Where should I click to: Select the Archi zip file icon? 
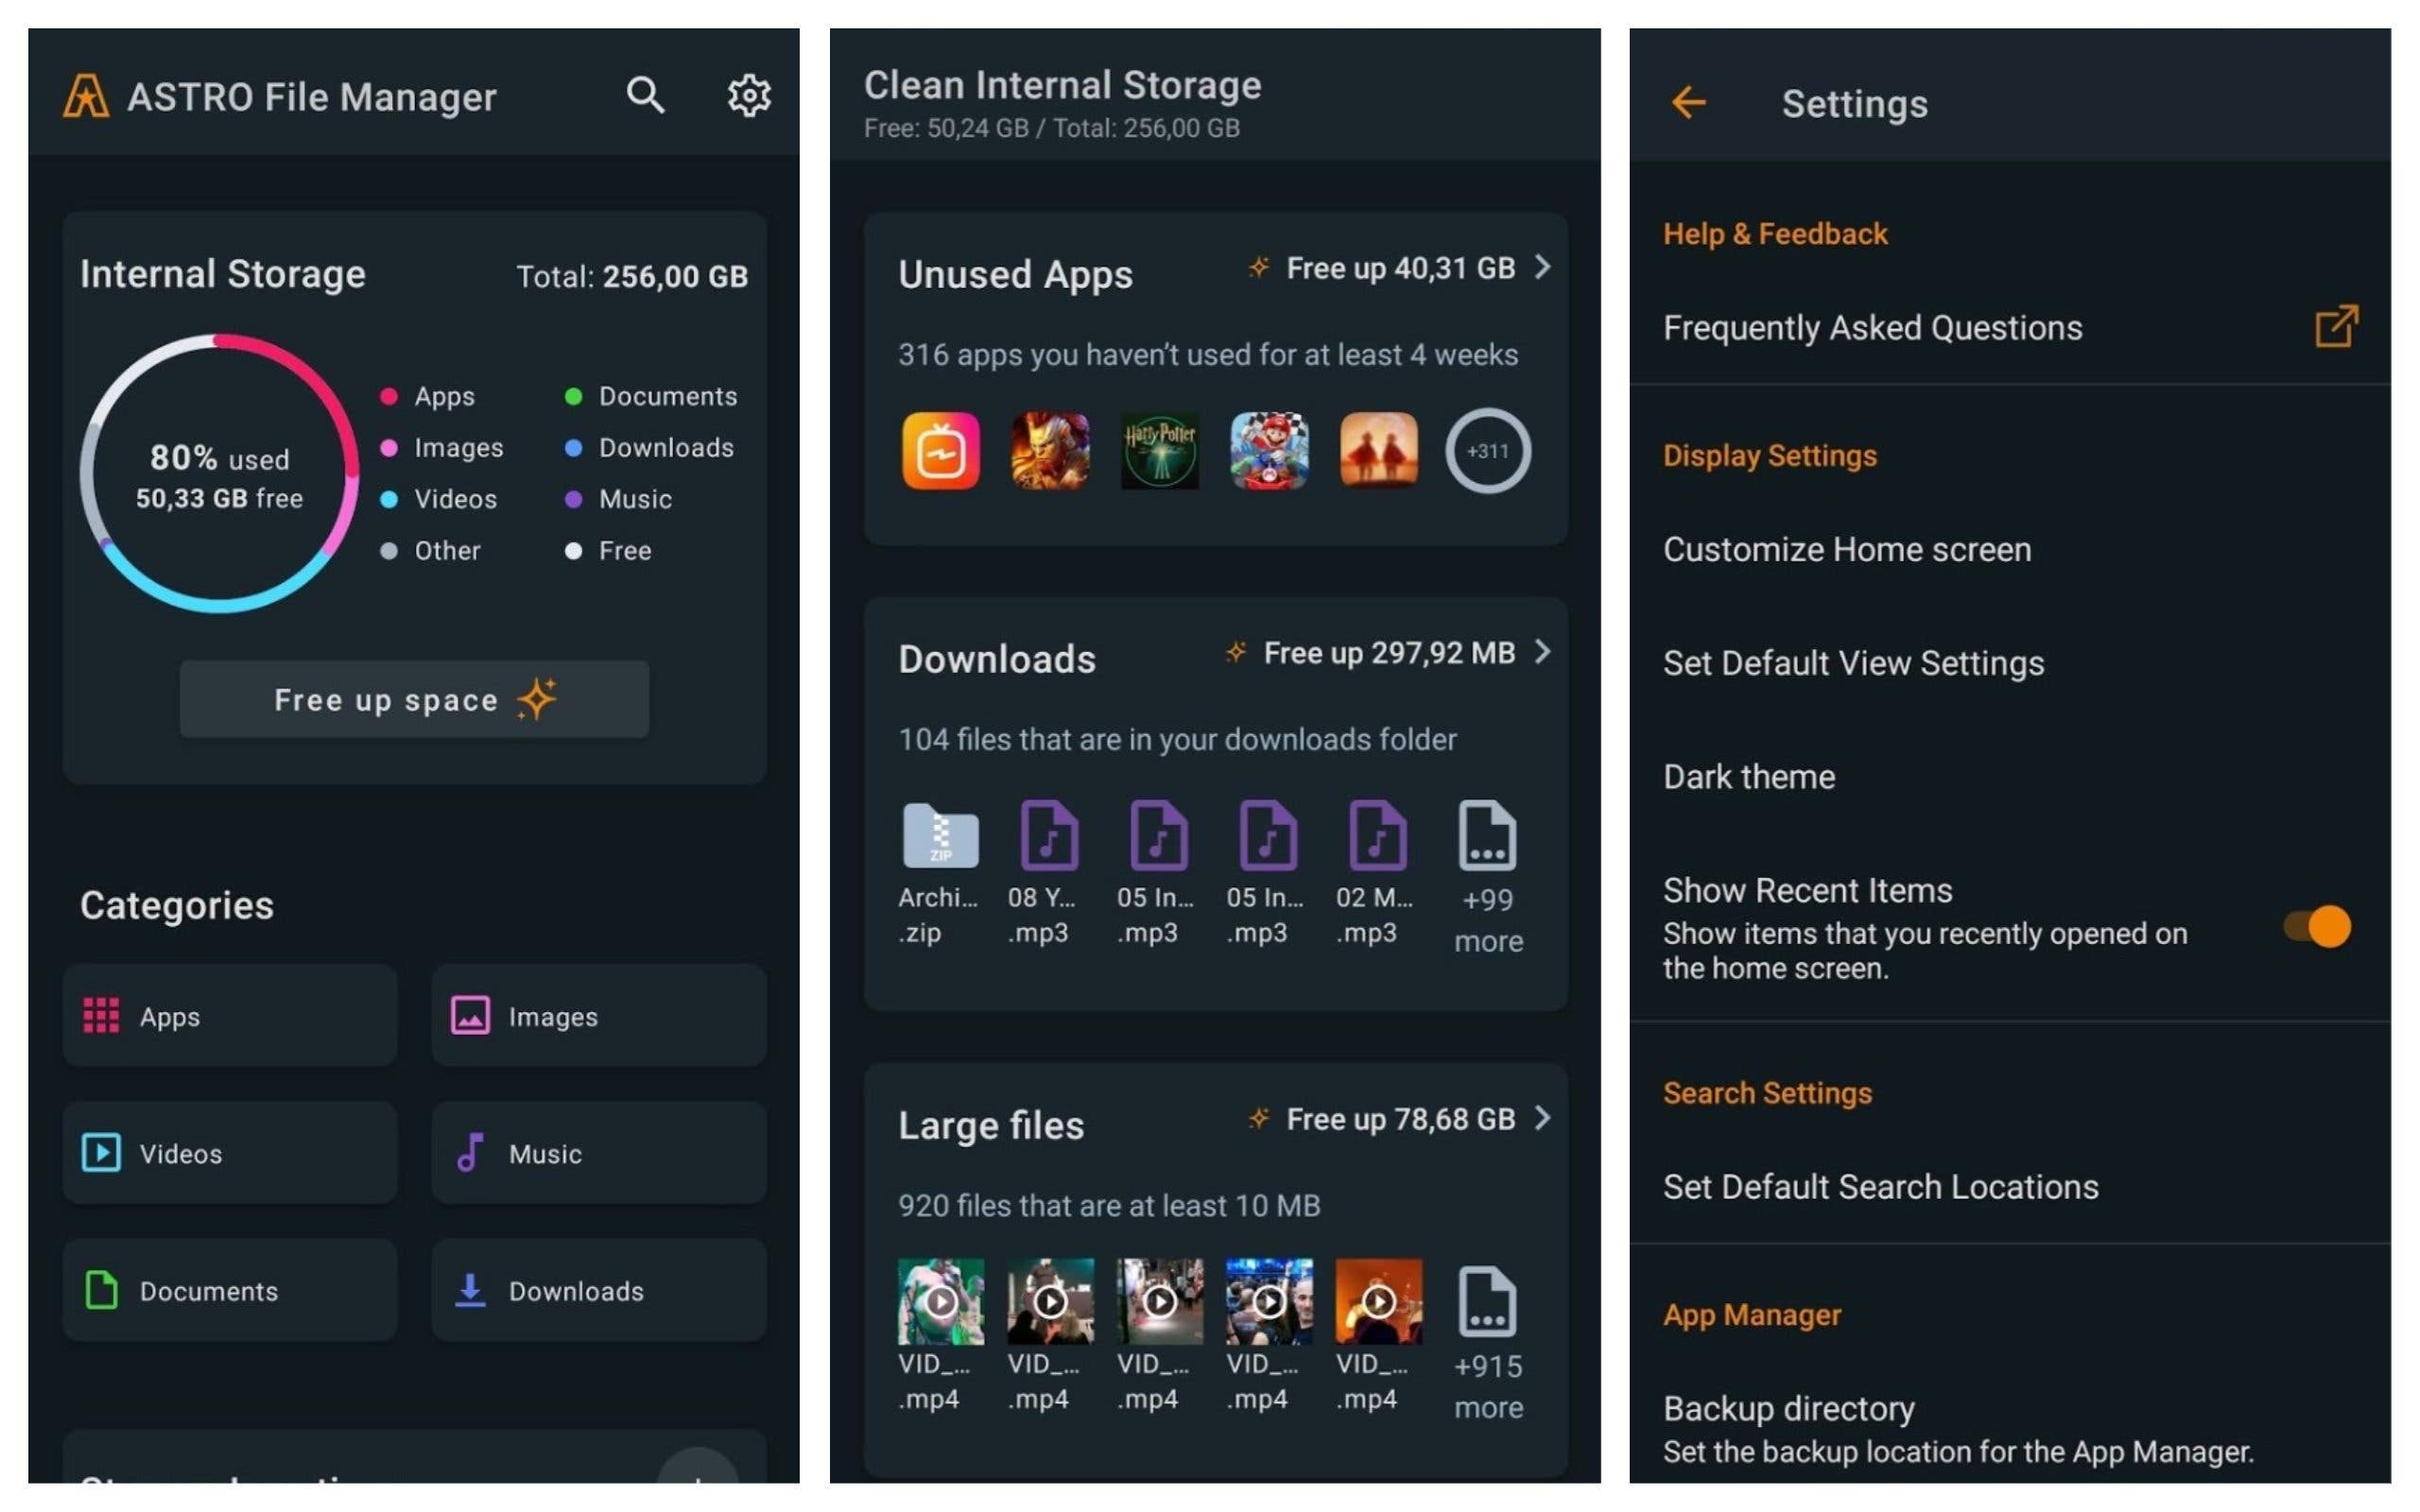pyautogui.click(x=940, y=836)
